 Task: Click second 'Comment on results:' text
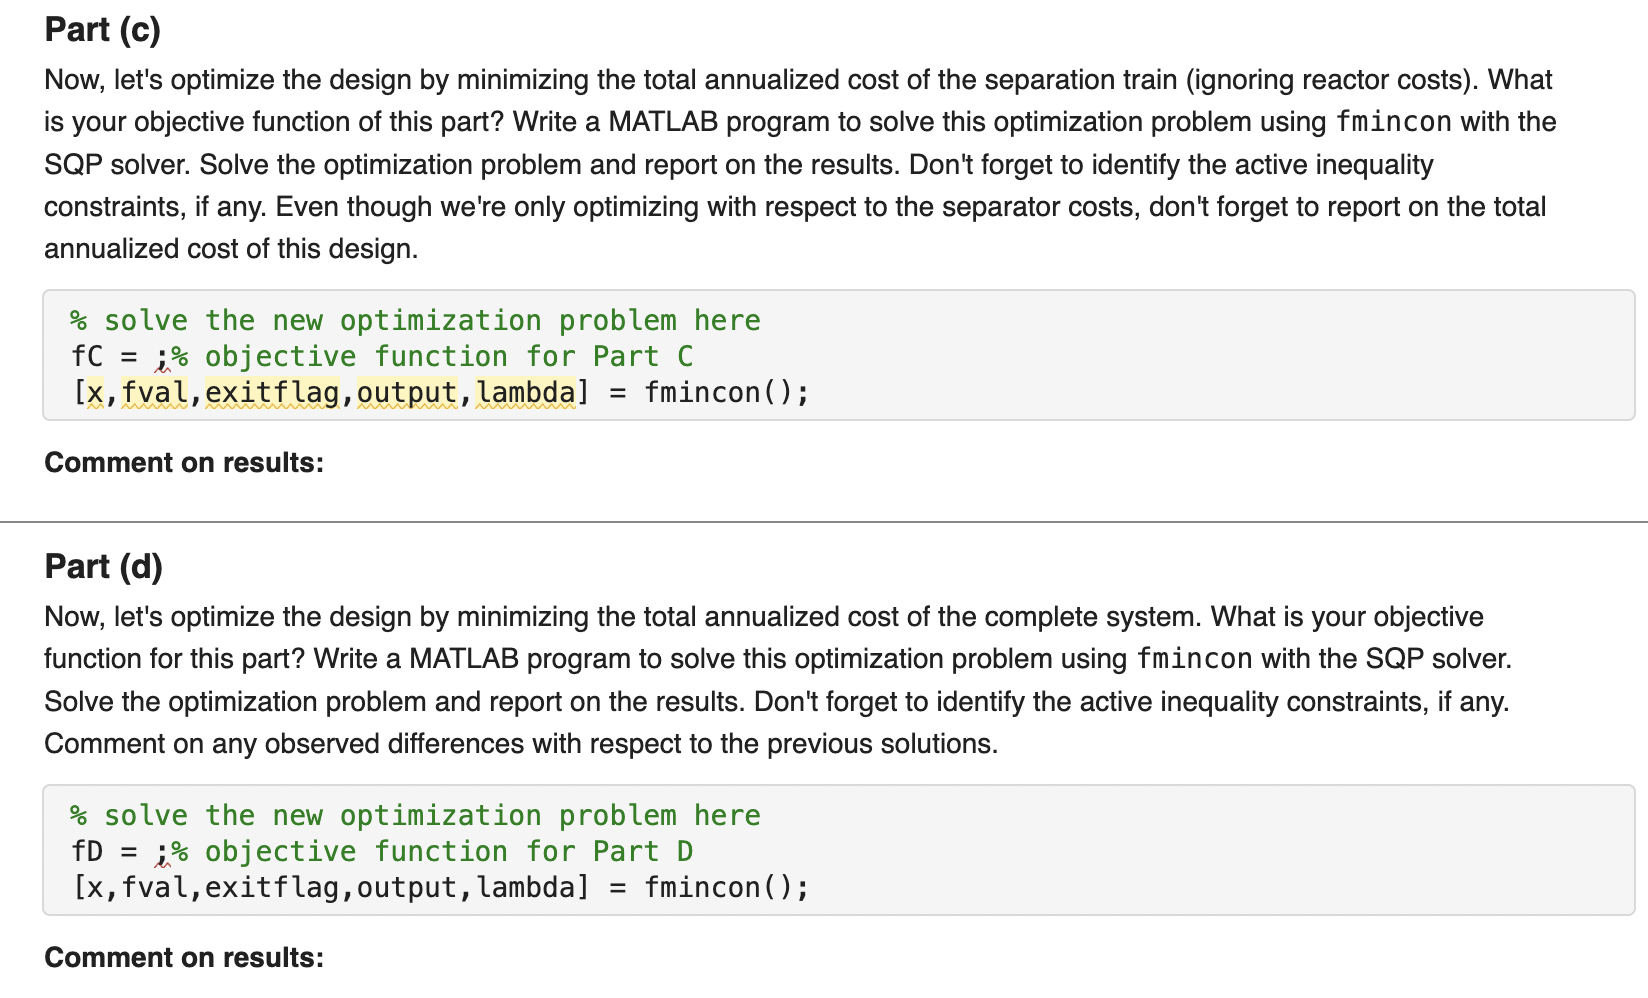pyautogui.click(x=184, y=958)
